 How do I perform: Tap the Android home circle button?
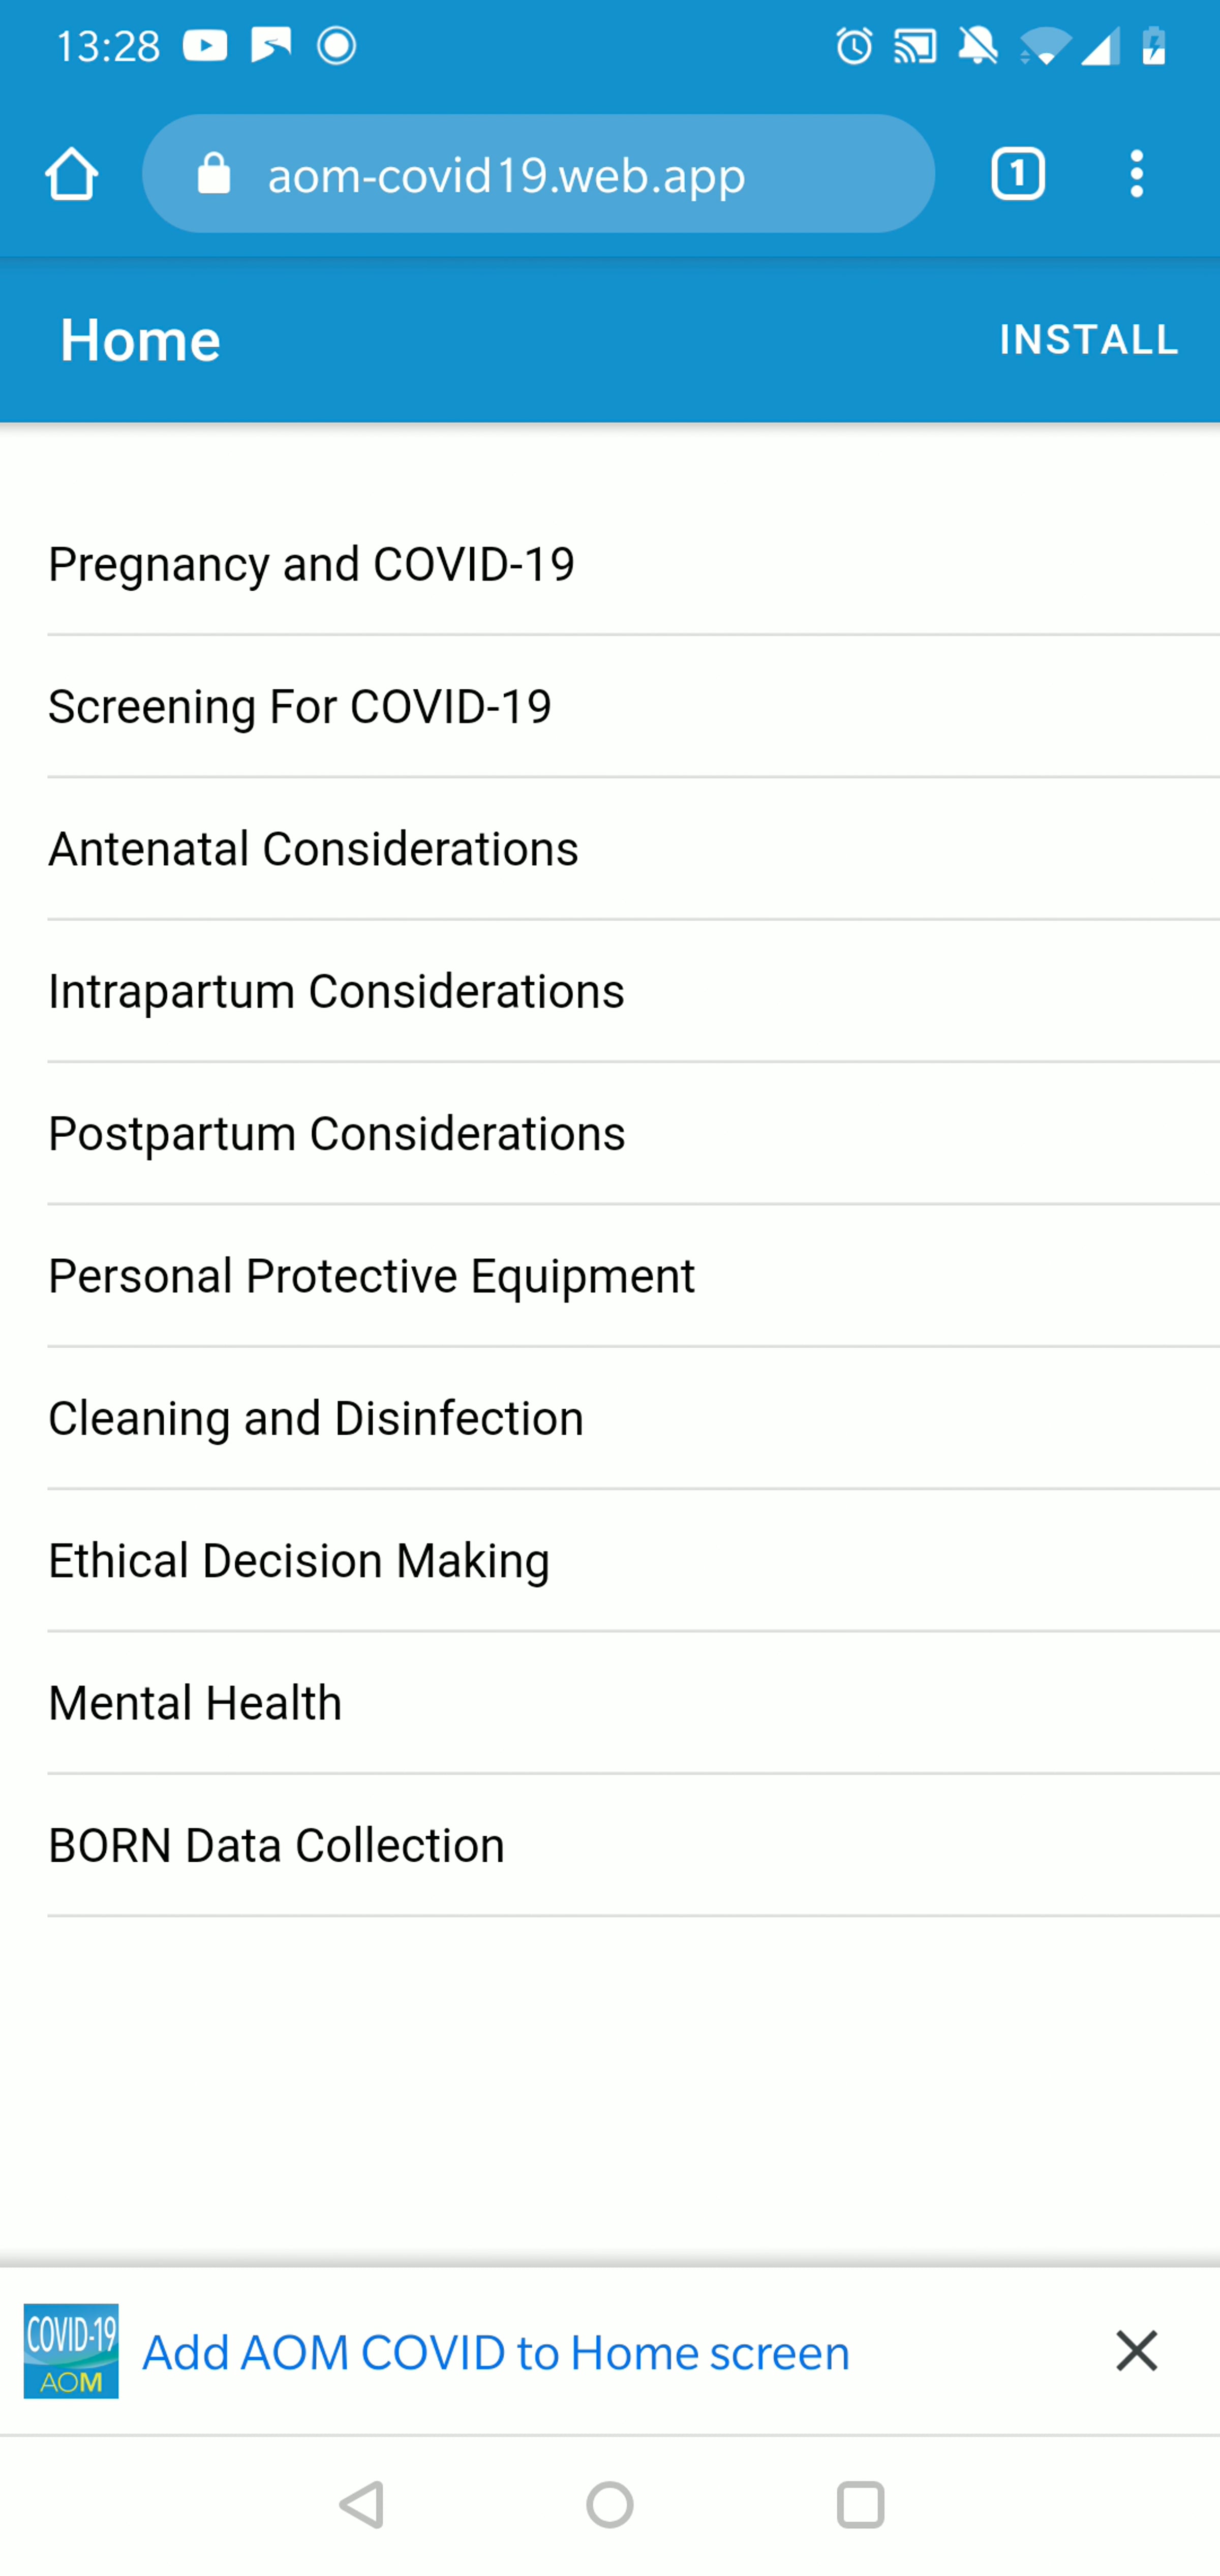pyautogui.click(x=610, y=2505)
